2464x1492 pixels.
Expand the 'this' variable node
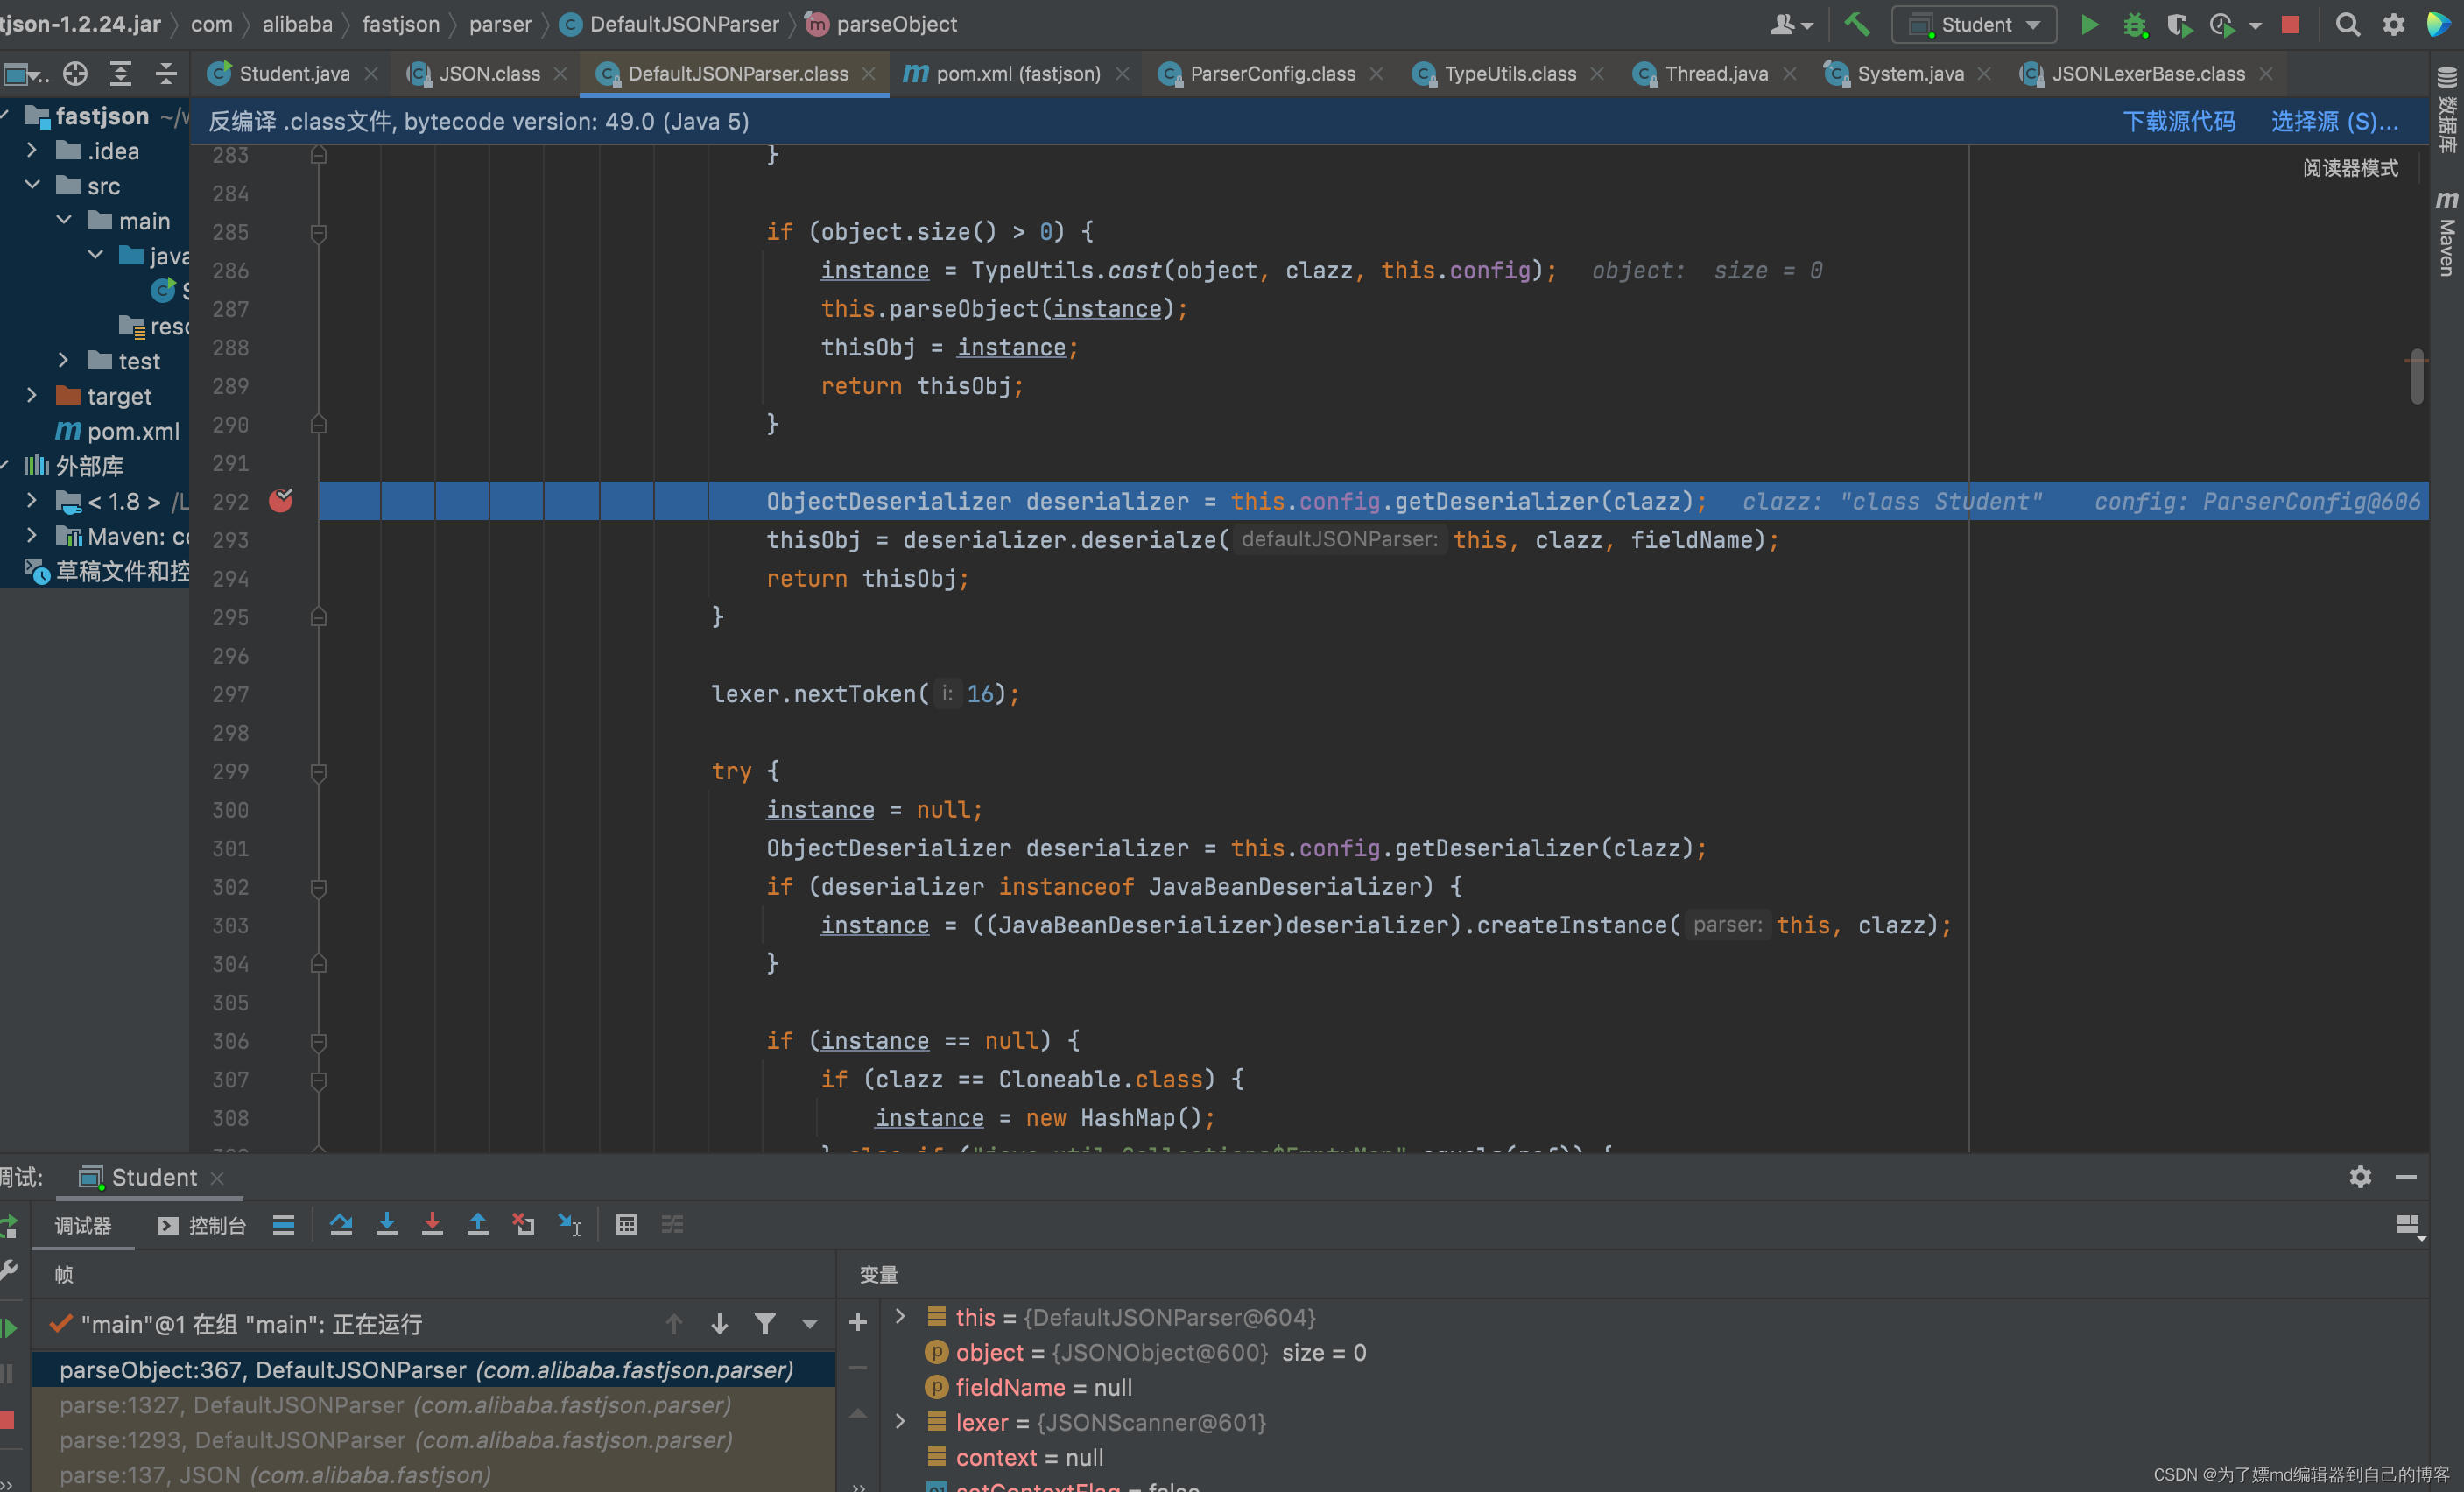tap(900, 1317)
